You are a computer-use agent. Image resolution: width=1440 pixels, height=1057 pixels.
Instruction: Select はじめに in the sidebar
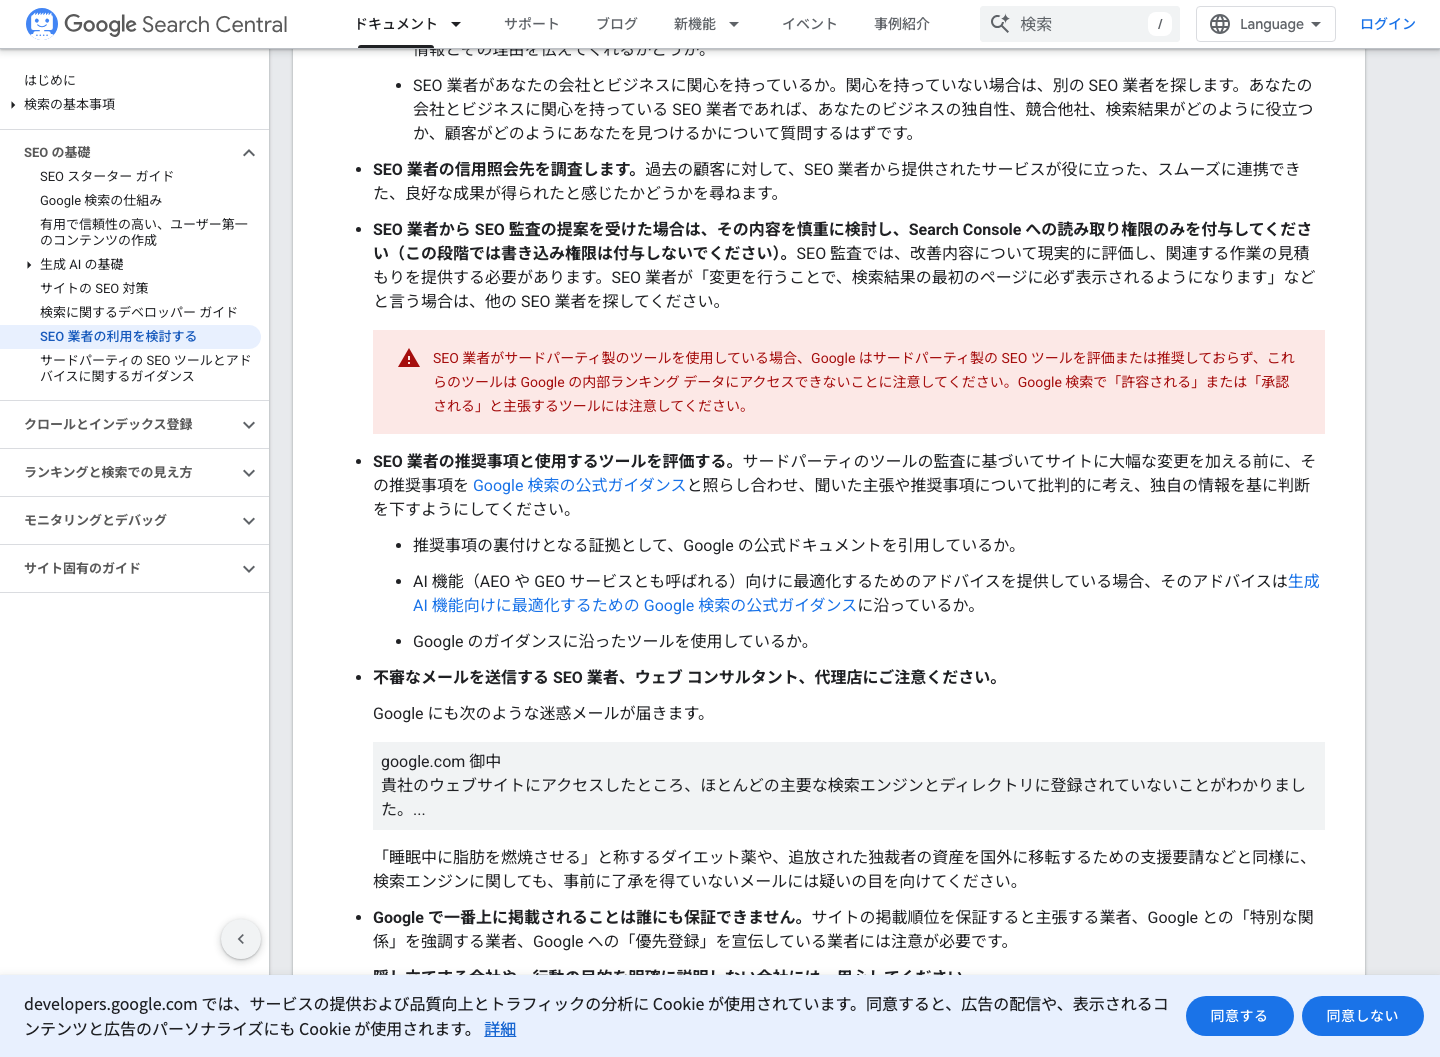[50, 80]
